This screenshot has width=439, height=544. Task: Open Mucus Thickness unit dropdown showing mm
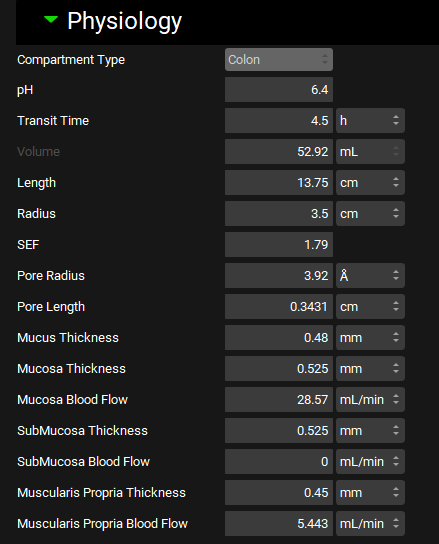[370, 337]
